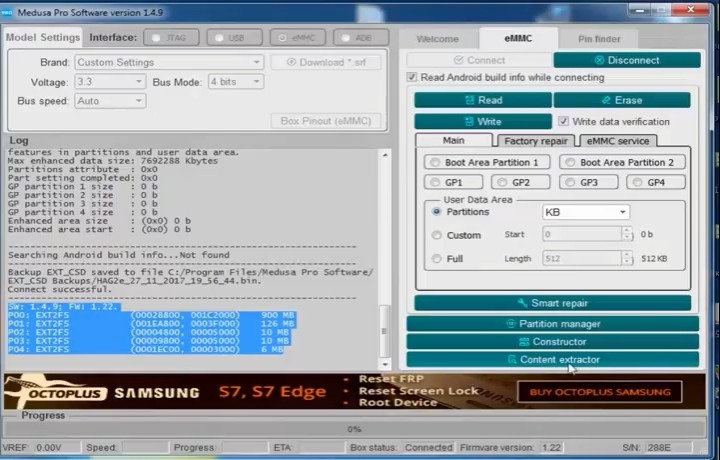Select Partitions in User Data Area

pos(436,212)
